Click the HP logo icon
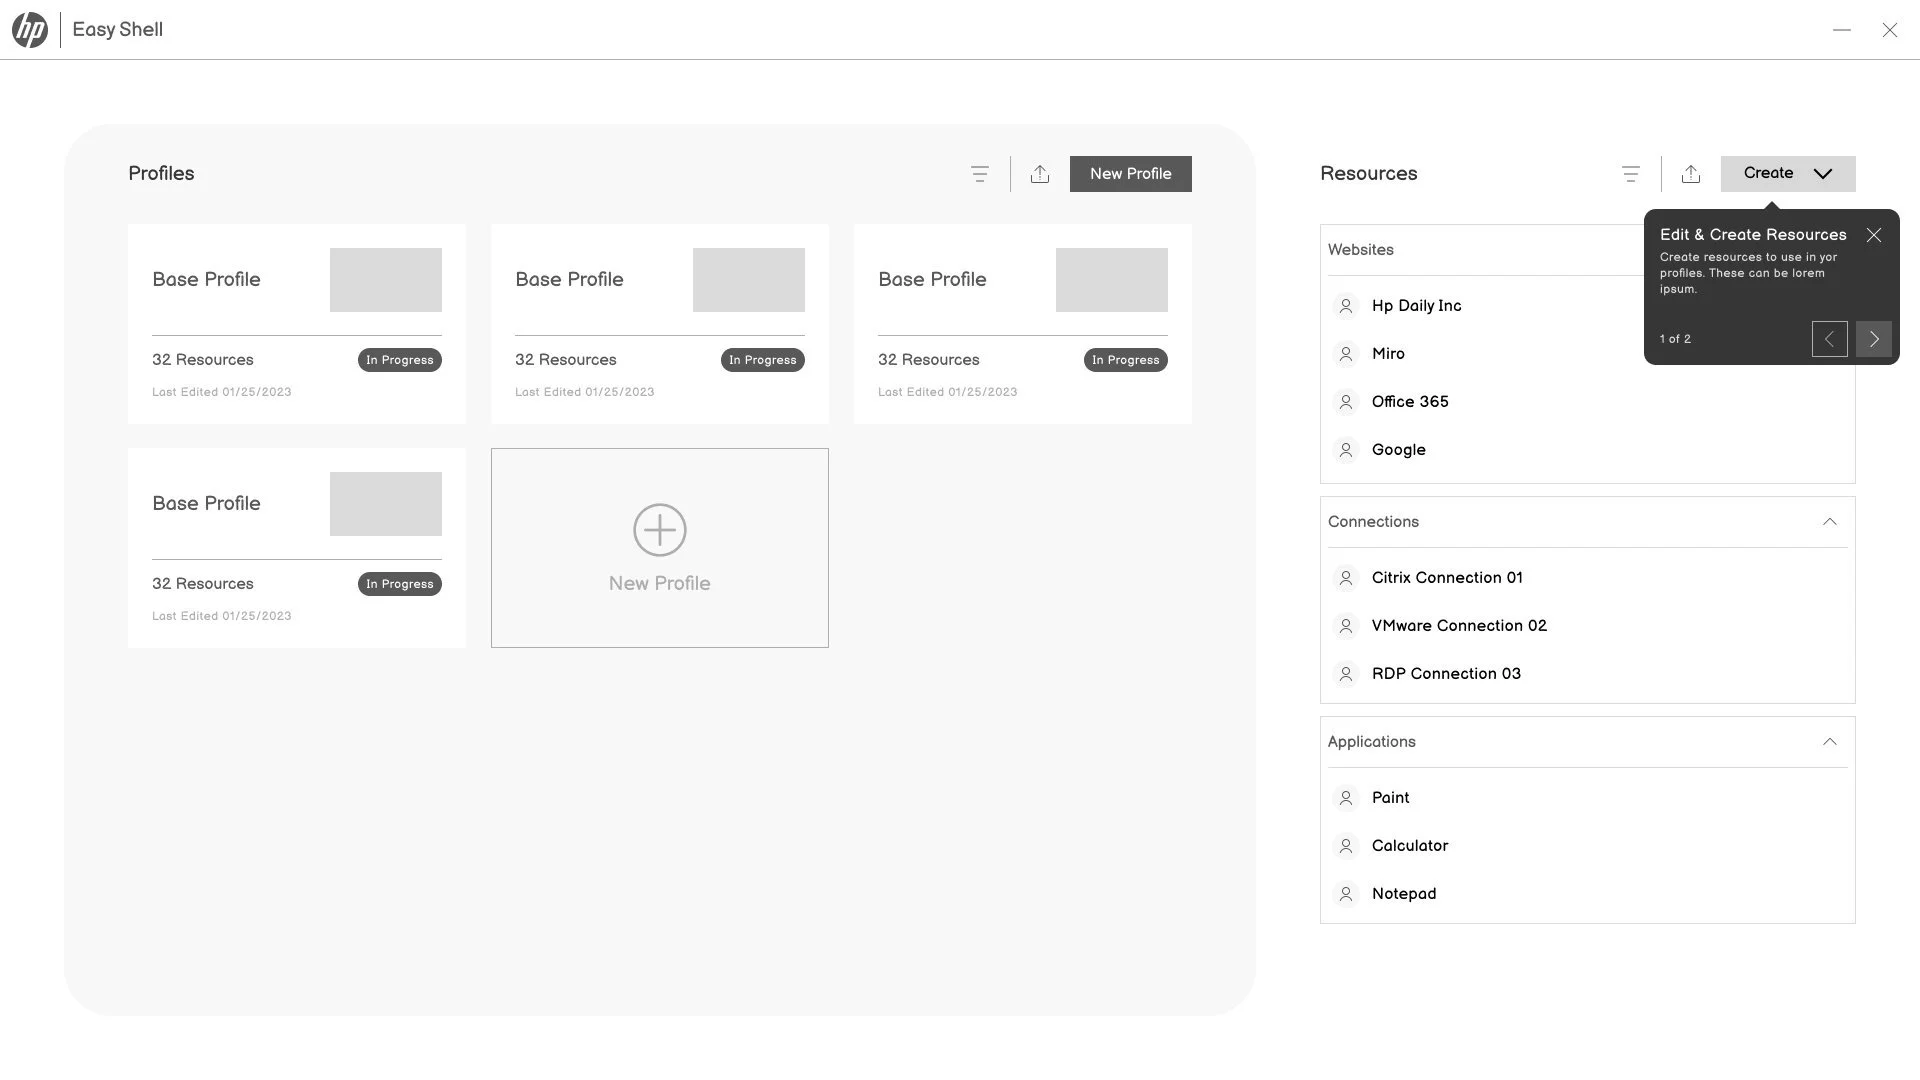The width and height of the screenshot is (1920, 1080). click(x=30, y=30)
